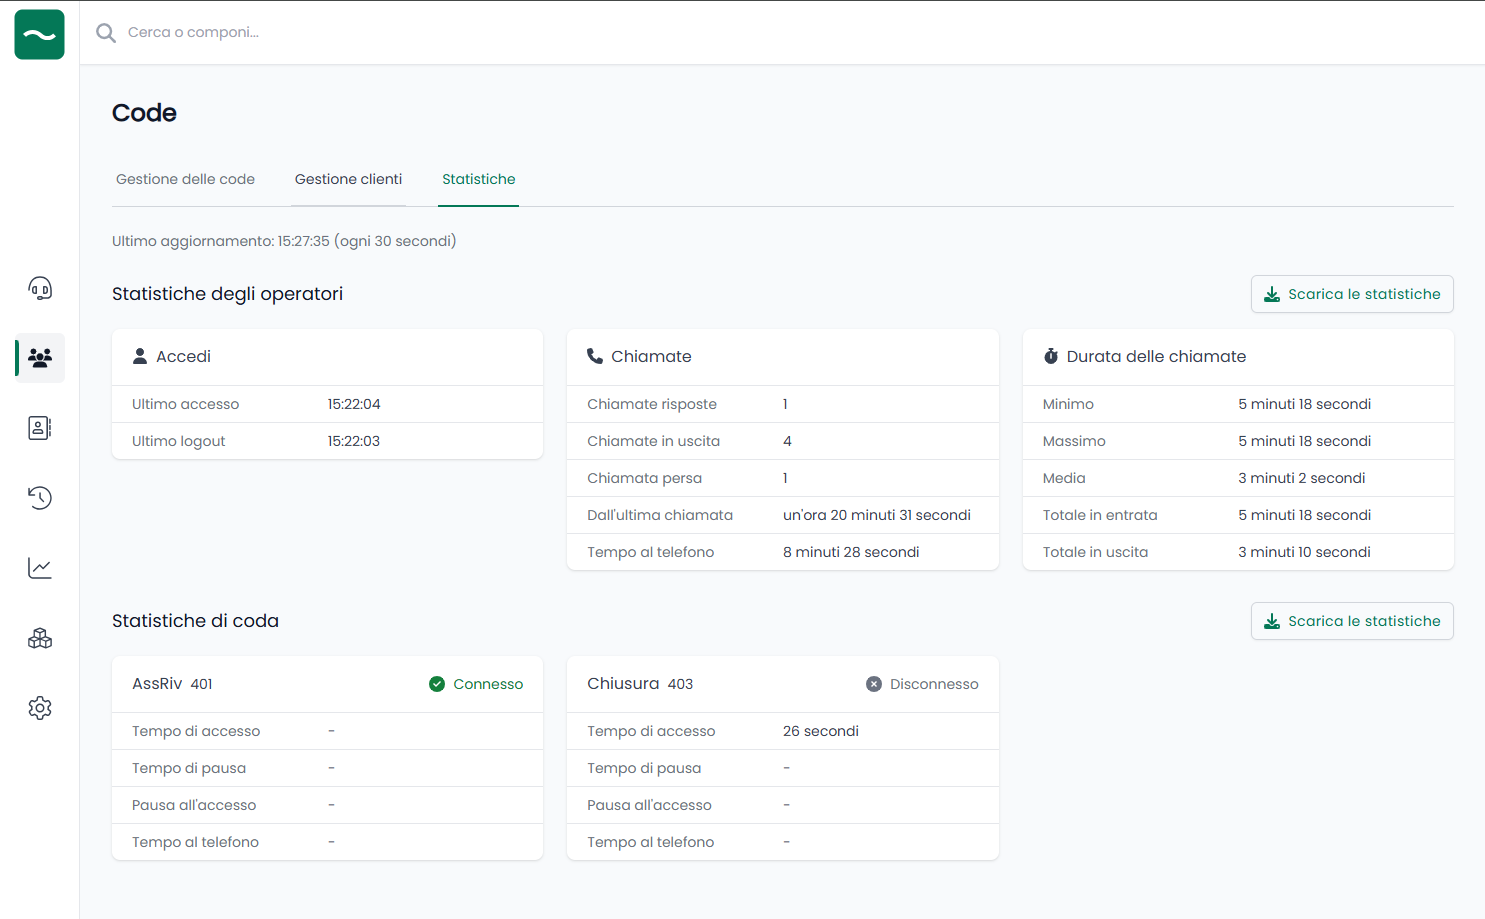Viewport: 1485px width, 919px height.
Task: Click the green wave logo icon
Action: (x=40, y=35)
